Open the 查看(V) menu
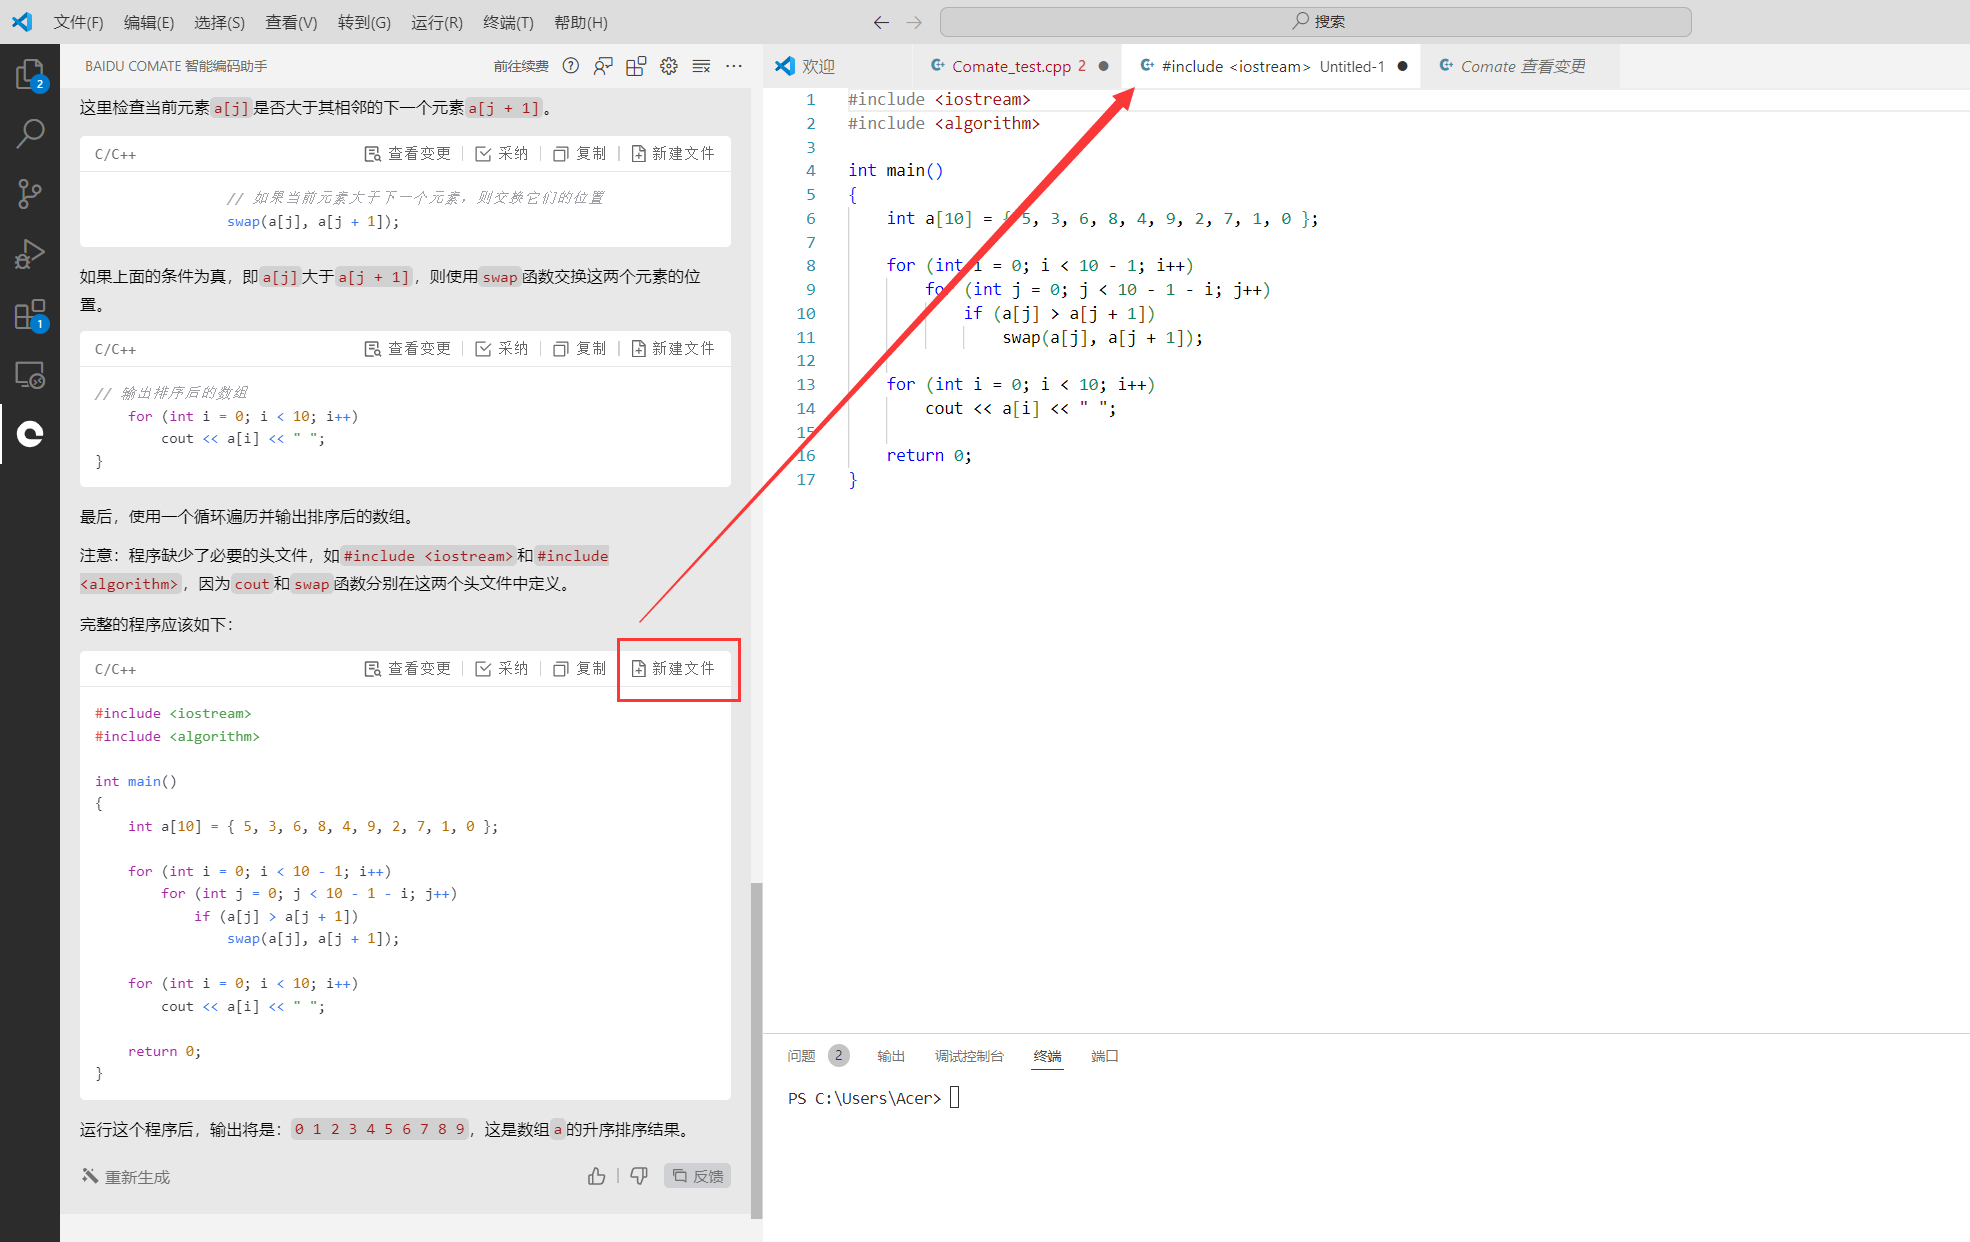 [291, 22]
